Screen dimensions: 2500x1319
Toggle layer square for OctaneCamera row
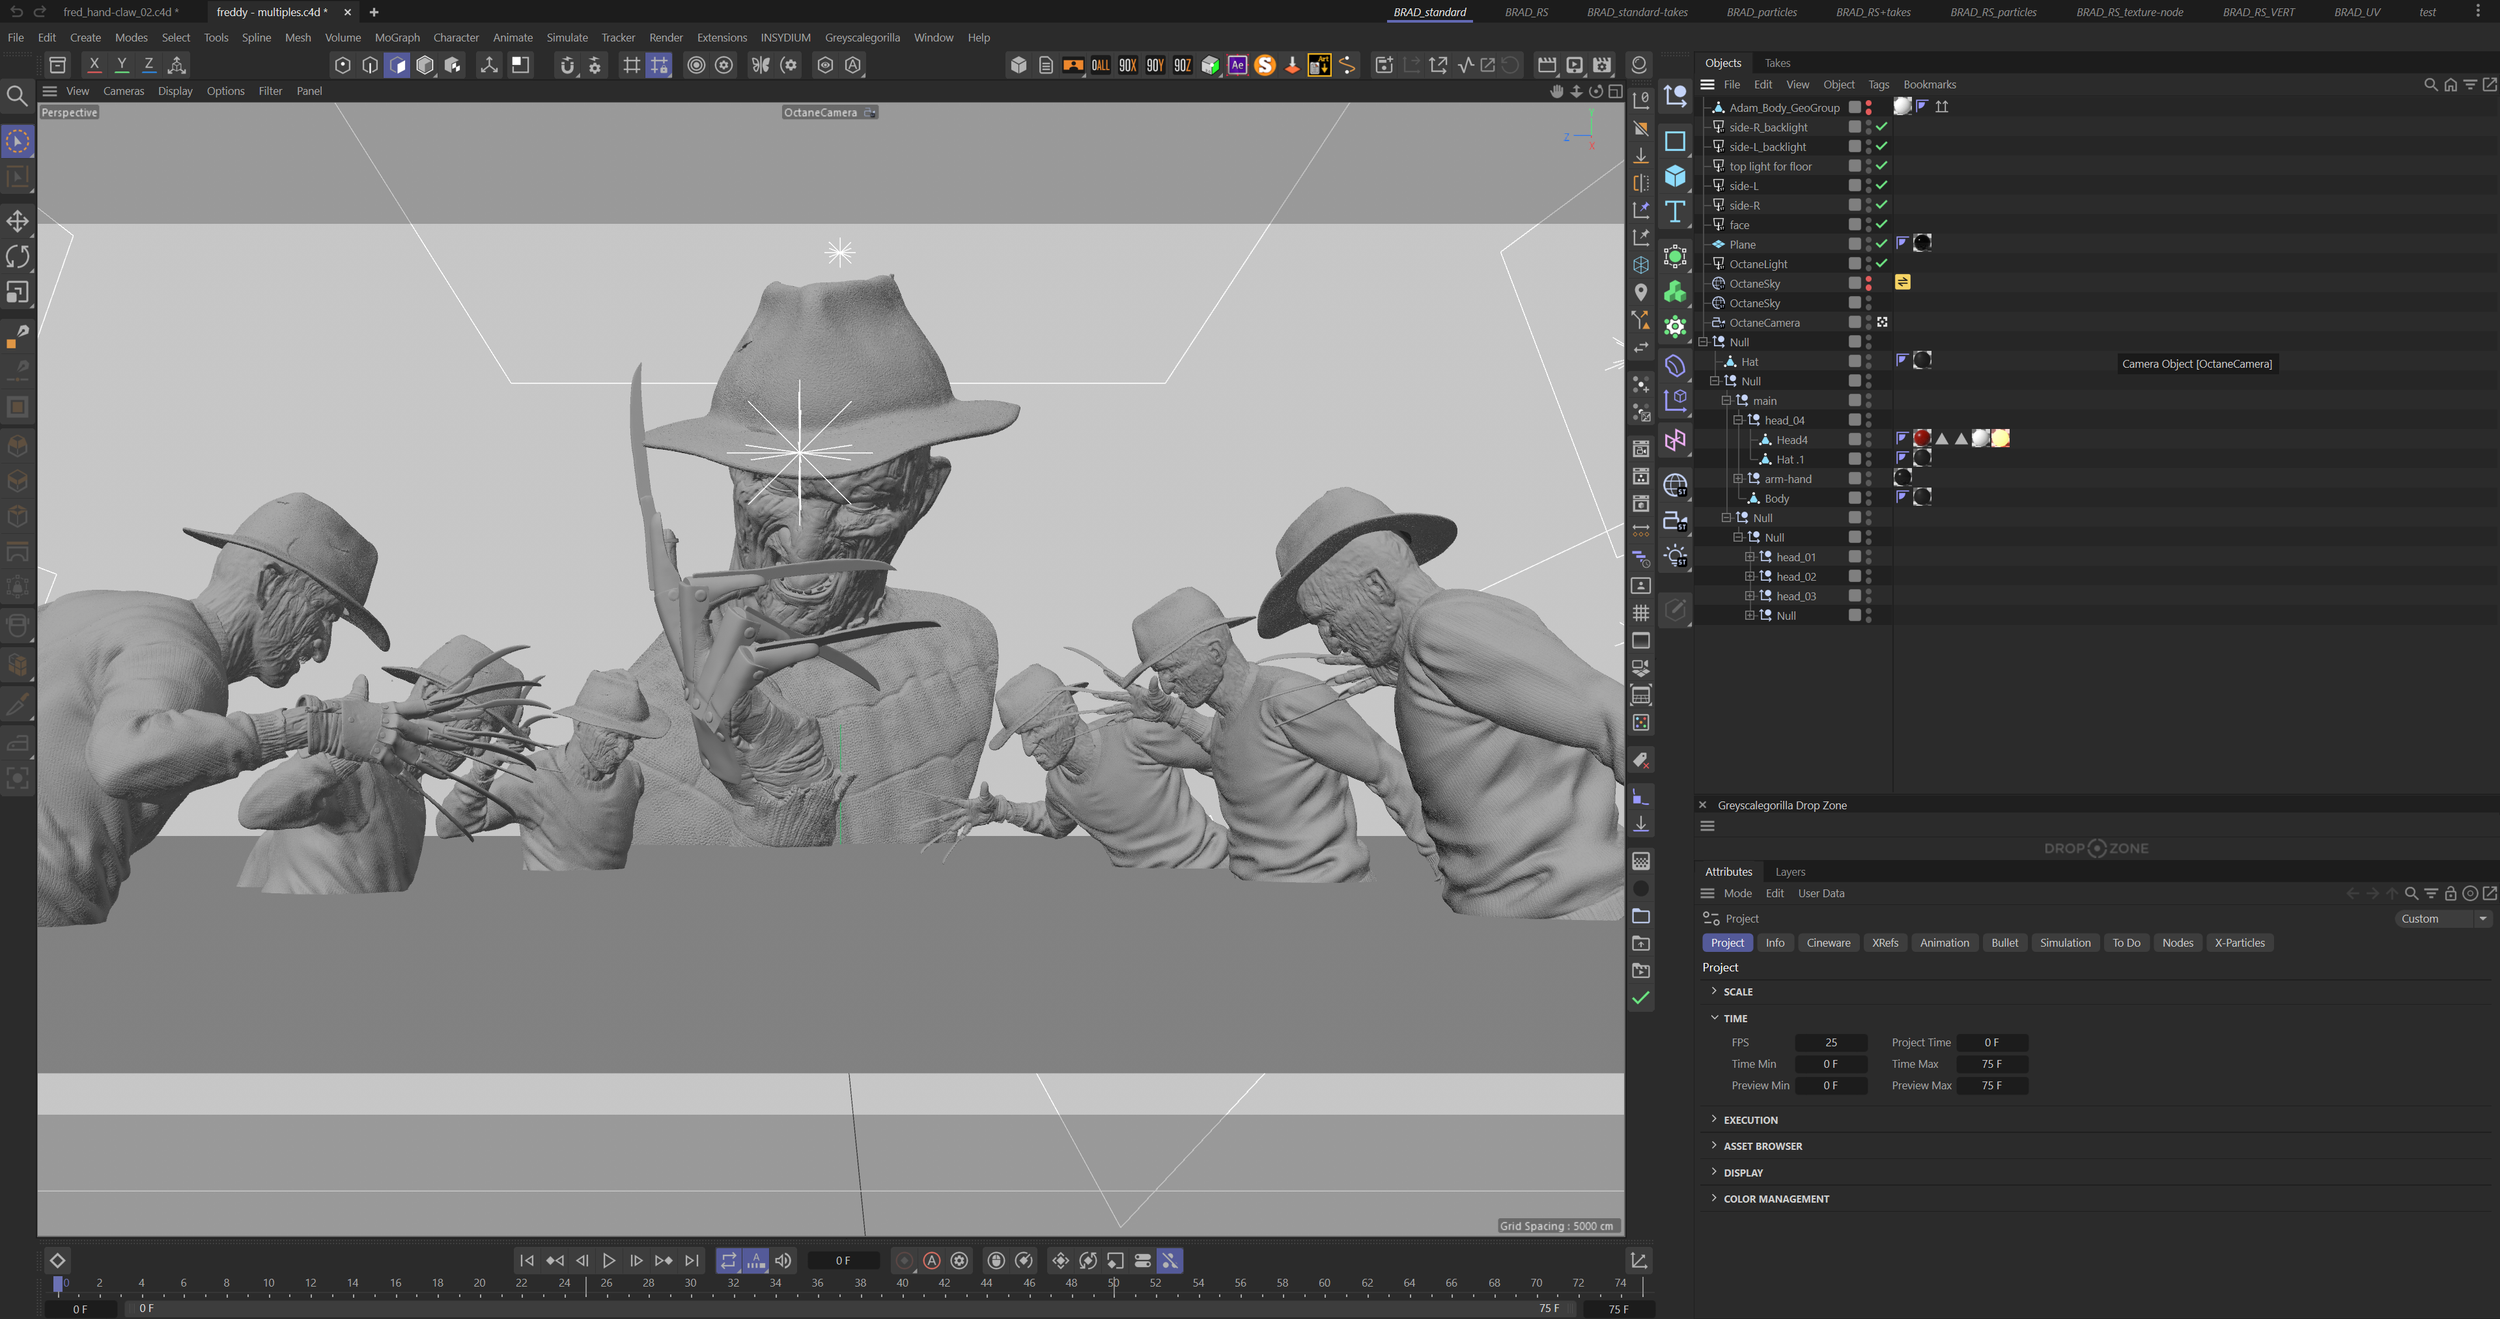click(1854, 322)
